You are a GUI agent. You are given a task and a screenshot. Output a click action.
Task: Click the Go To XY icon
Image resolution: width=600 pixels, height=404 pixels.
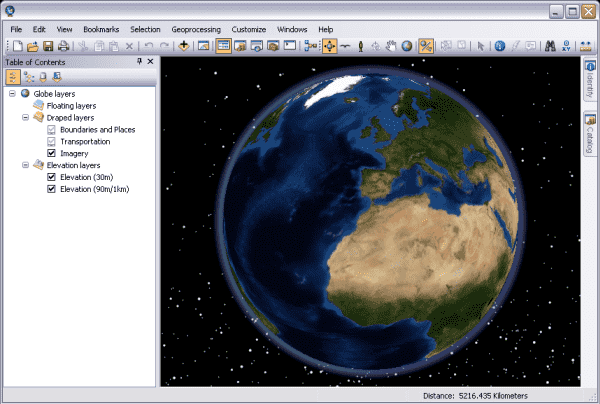[566, 46]
